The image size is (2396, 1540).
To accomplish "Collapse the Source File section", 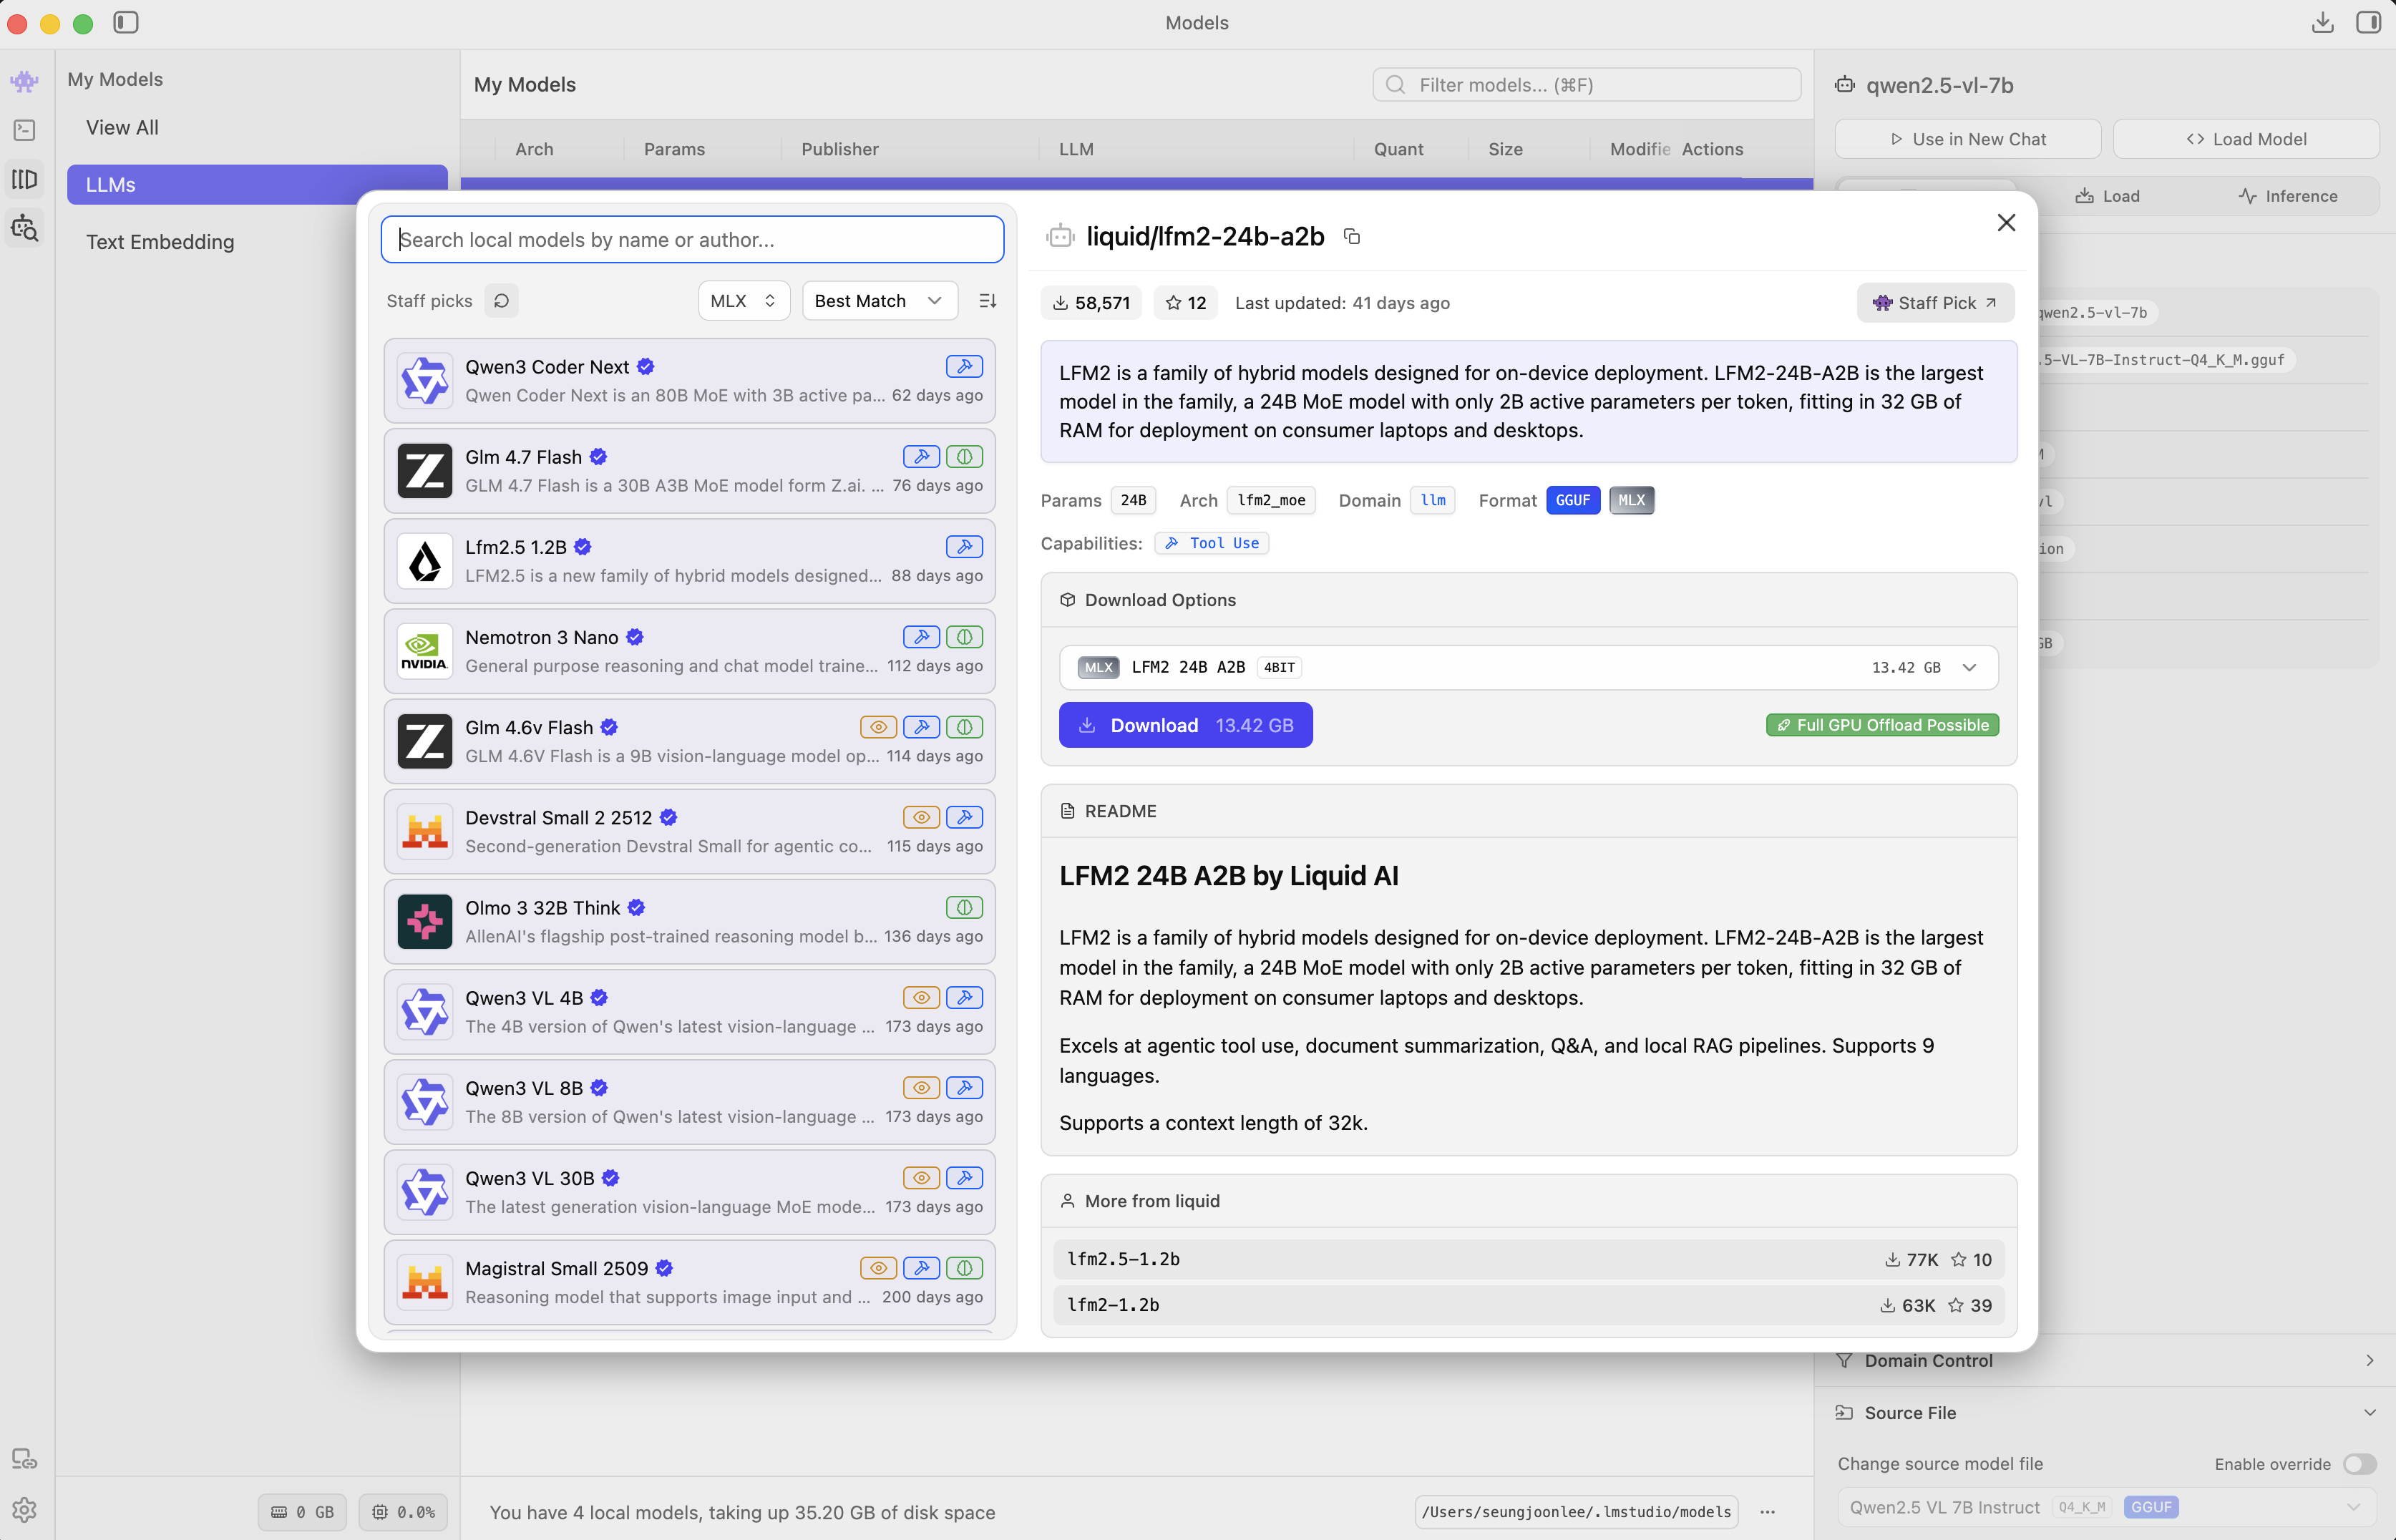I will (x=2369, y=1412).
